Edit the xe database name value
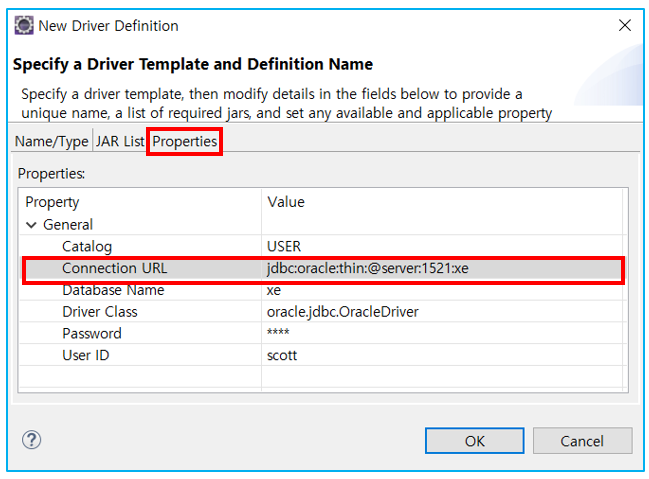This screenshot has height=479, width=649. 274,290
